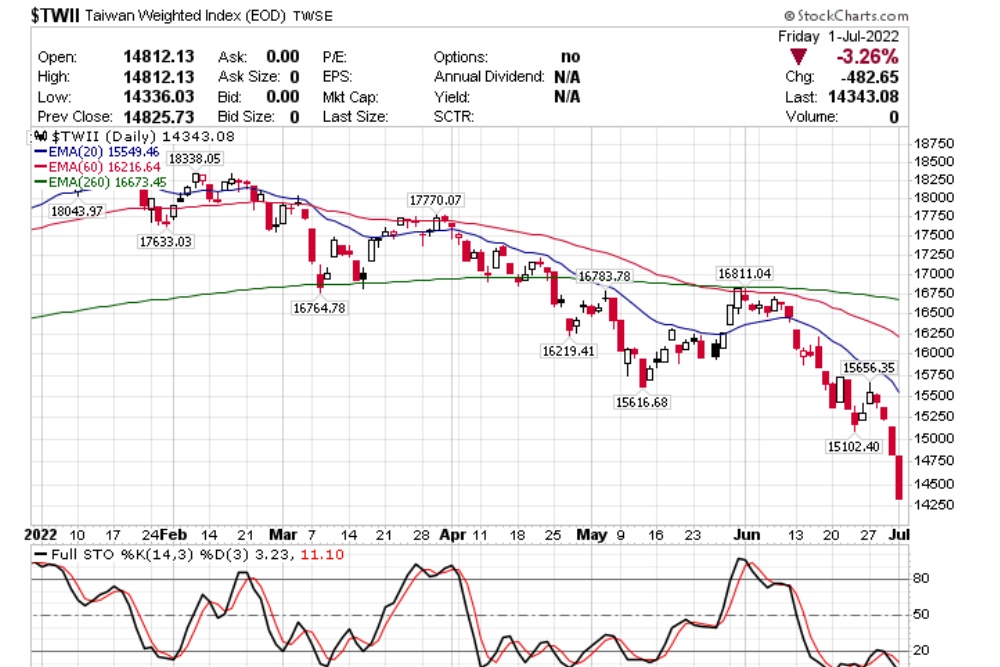
Task: Select the -3.26% percent change value
Action: coord(867,57)
